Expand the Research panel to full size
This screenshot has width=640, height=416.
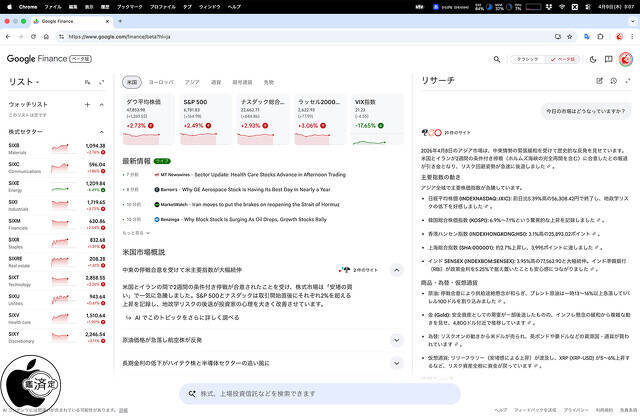627,81
